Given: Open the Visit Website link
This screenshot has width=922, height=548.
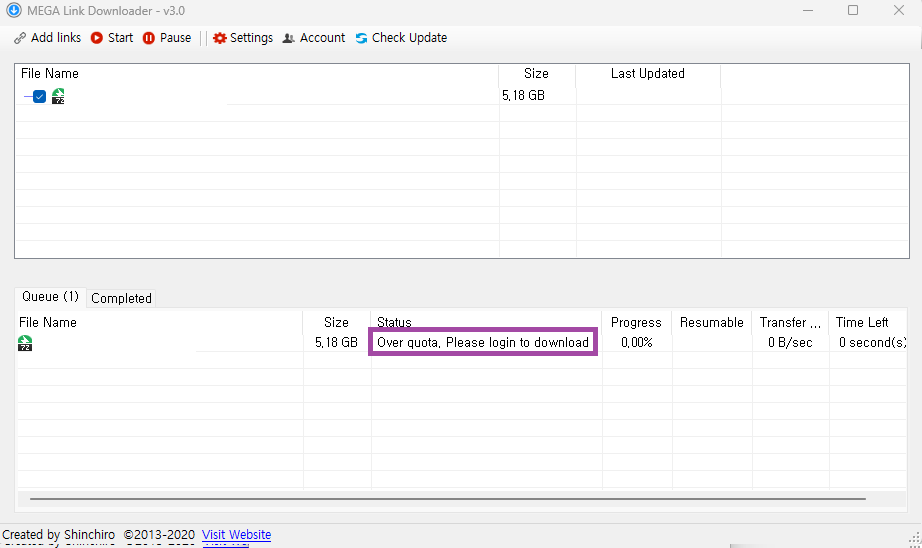Looking at the screenshot, I should tap(236, 534).
